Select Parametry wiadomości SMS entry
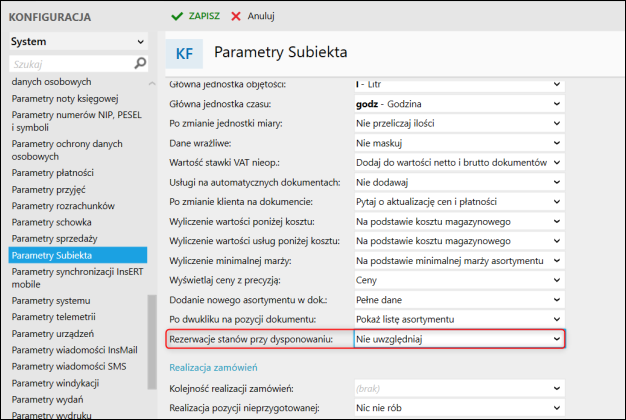Image resolution: width=626 pixels, height=420 pixels. pyautogui.click(x=69, y=367)
